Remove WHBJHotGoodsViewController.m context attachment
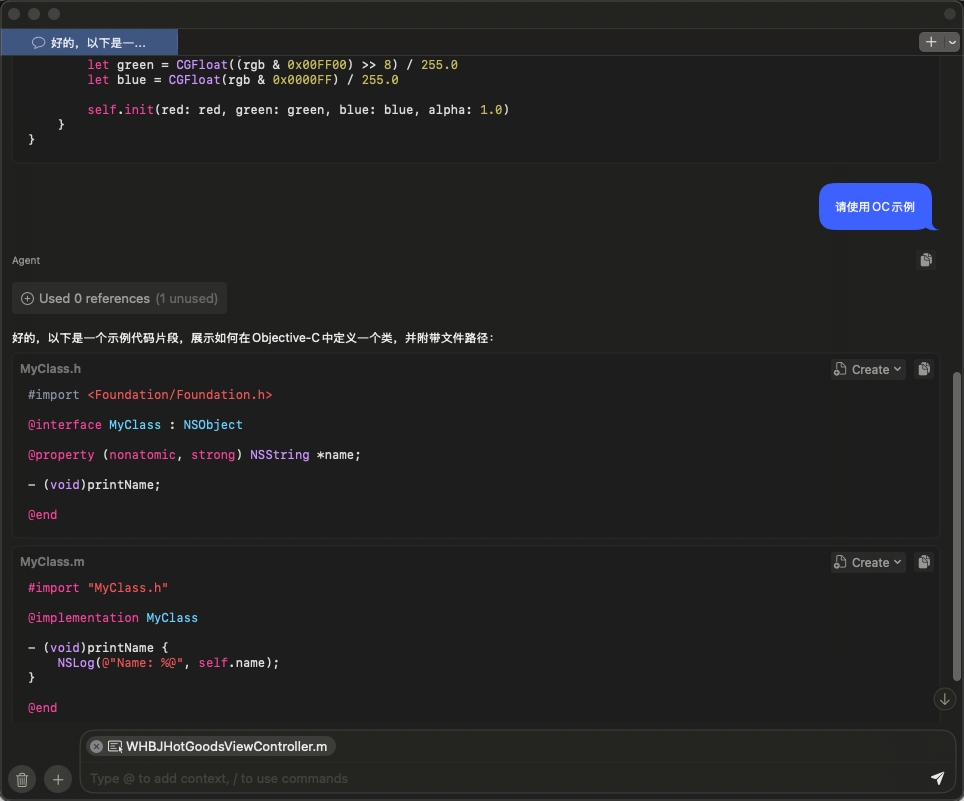The height and width of the screenshot is (801, 964). point(97,746)
